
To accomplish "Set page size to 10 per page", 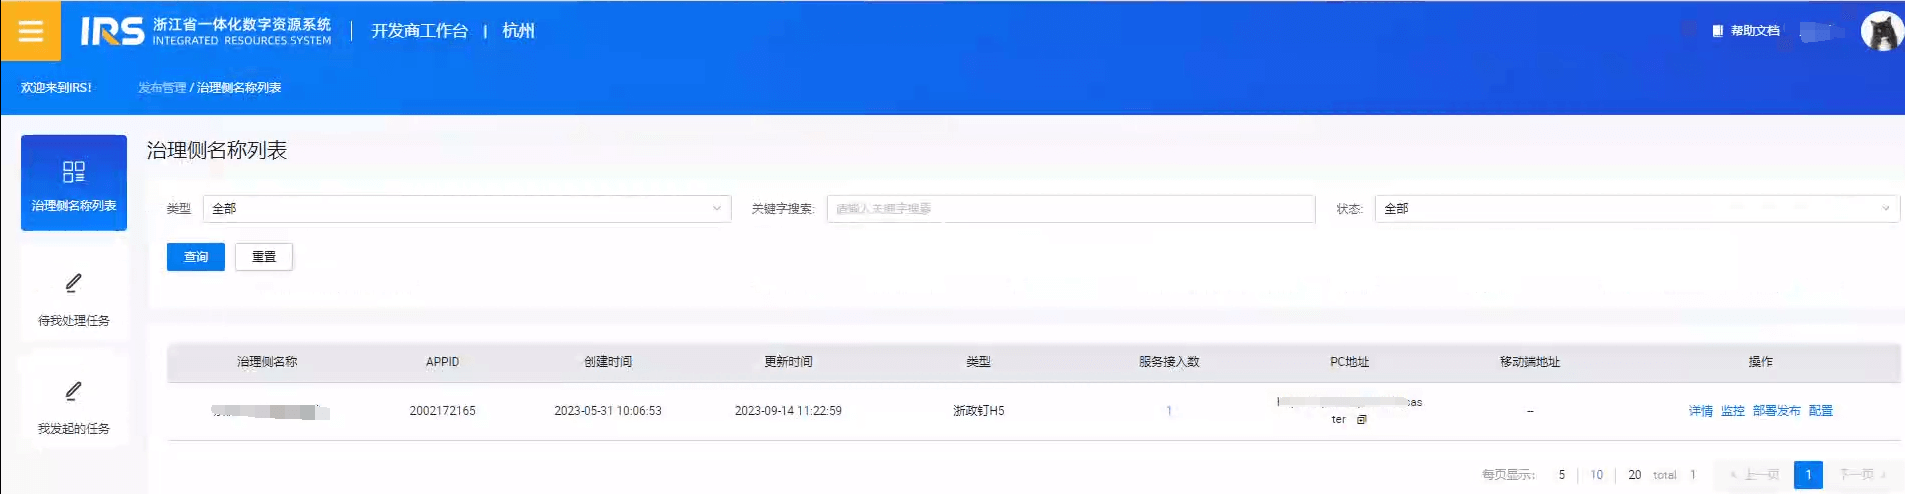I will click(x=1596, y=475).
